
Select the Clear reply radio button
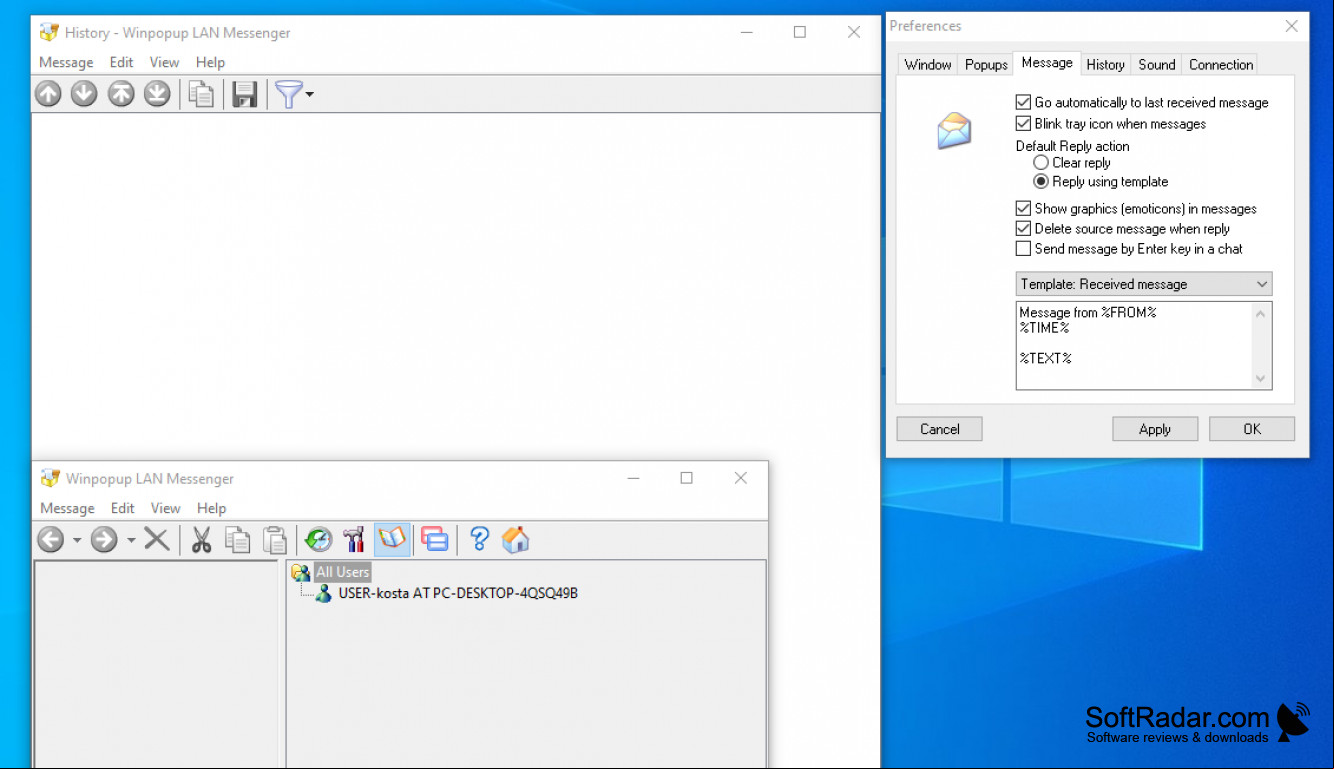tap(1041, 162)
